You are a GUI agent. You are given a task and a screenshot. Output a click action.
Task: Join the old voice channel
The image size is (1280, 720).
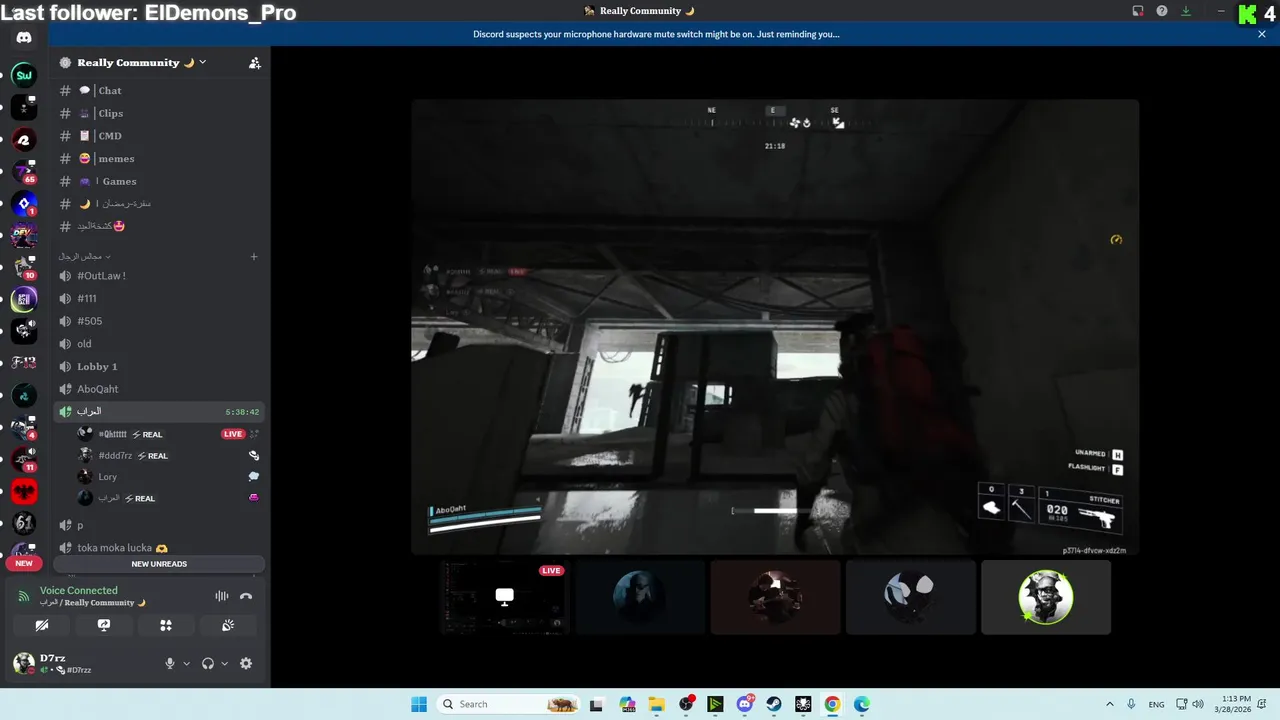click(160, 344)
